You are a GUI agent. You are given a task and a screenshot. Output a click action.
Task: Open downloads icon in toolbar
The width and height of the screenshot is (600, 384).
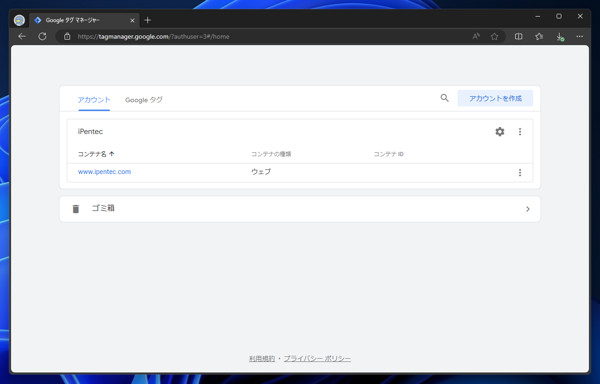tap(560, 37)
